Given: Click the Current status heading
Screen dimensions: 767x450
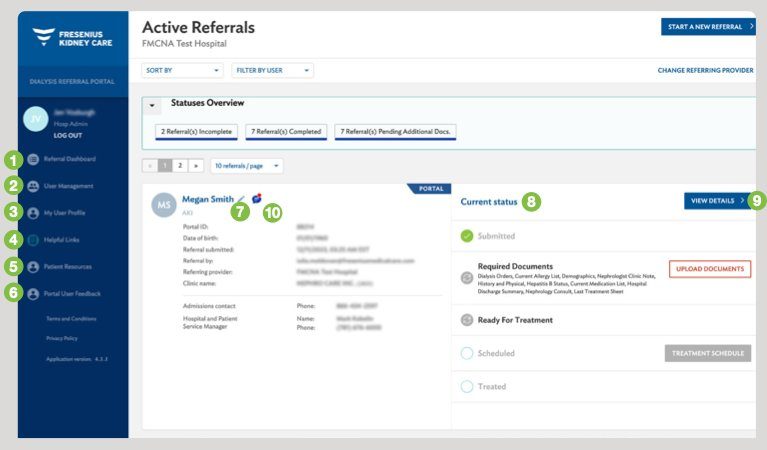Looking at the screenshot, I should pos(489,202).
